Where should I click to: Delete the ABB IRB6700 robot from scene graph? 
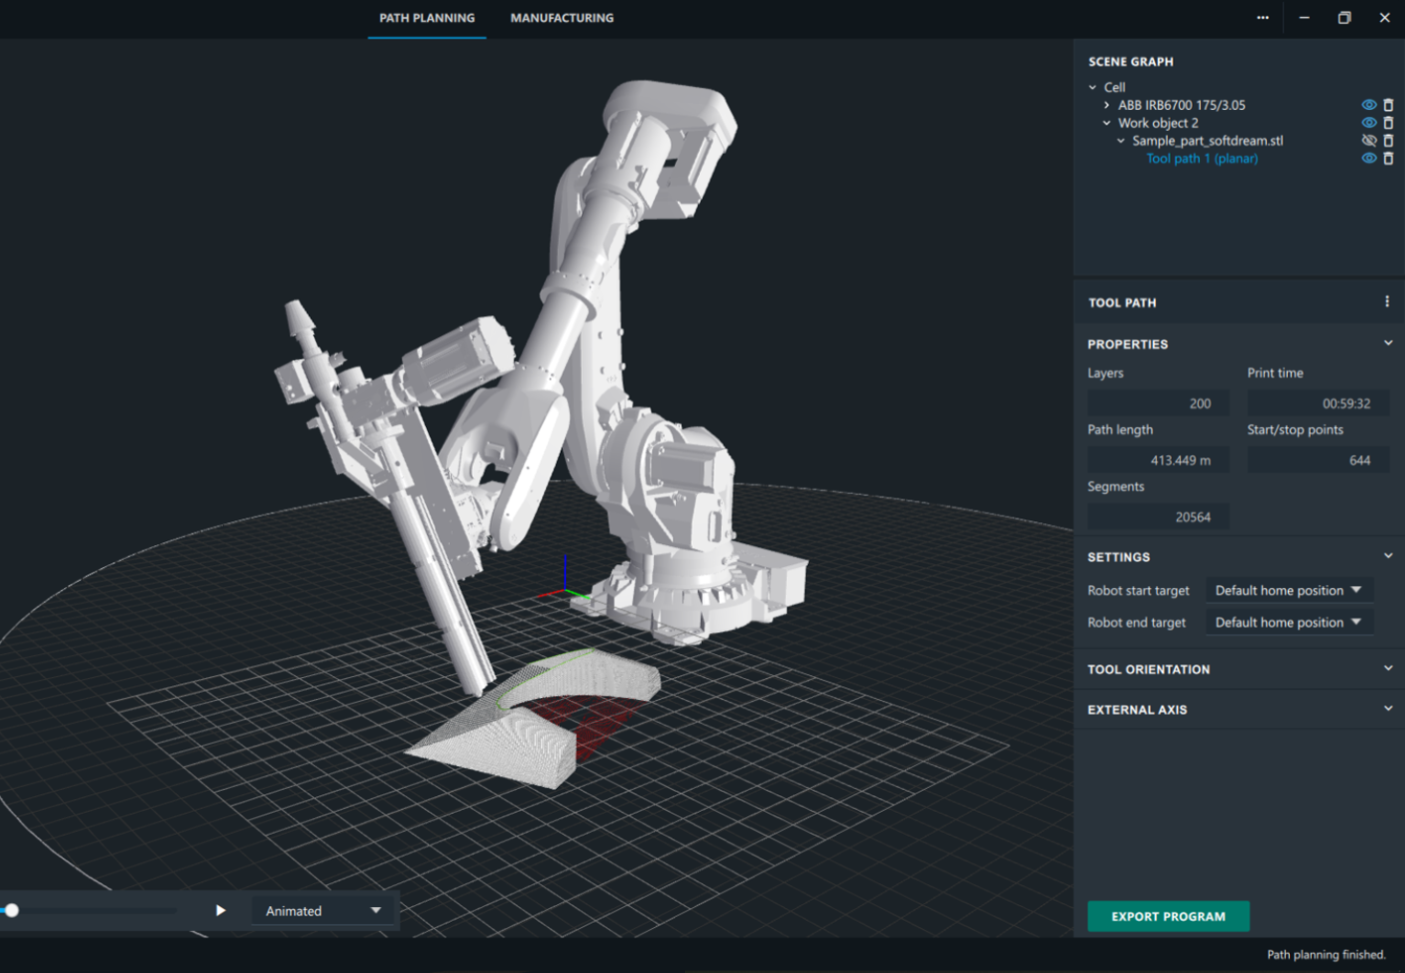pyautogui.click(x=1389, y=104)
